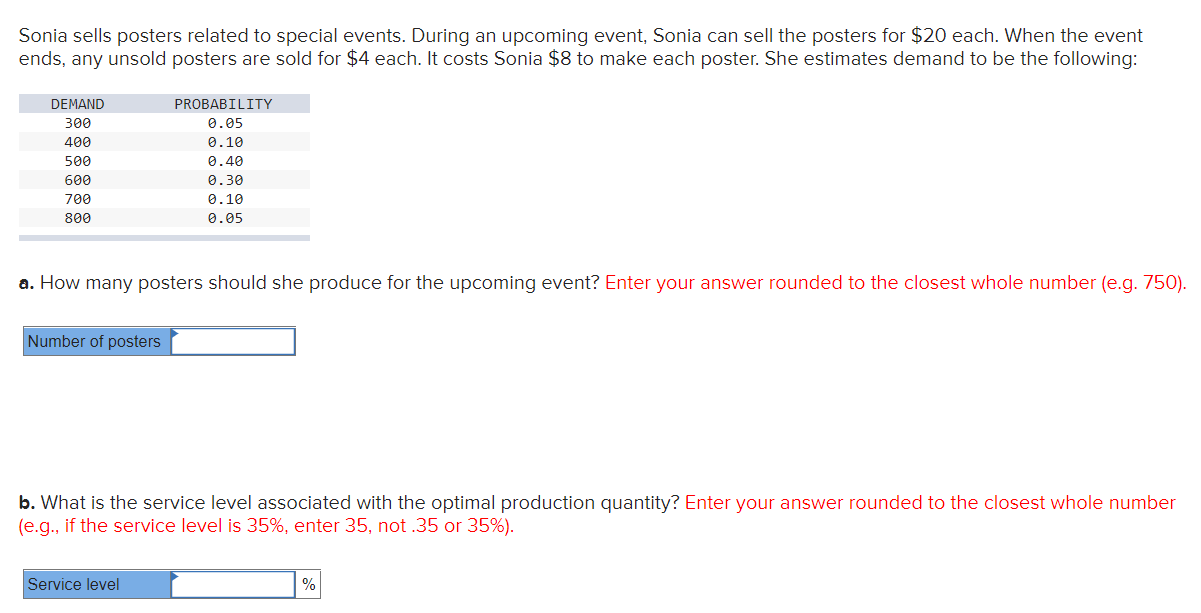Click the demand row showing 300
This screenshot has height=613, width=1201.
coord(77,122)
